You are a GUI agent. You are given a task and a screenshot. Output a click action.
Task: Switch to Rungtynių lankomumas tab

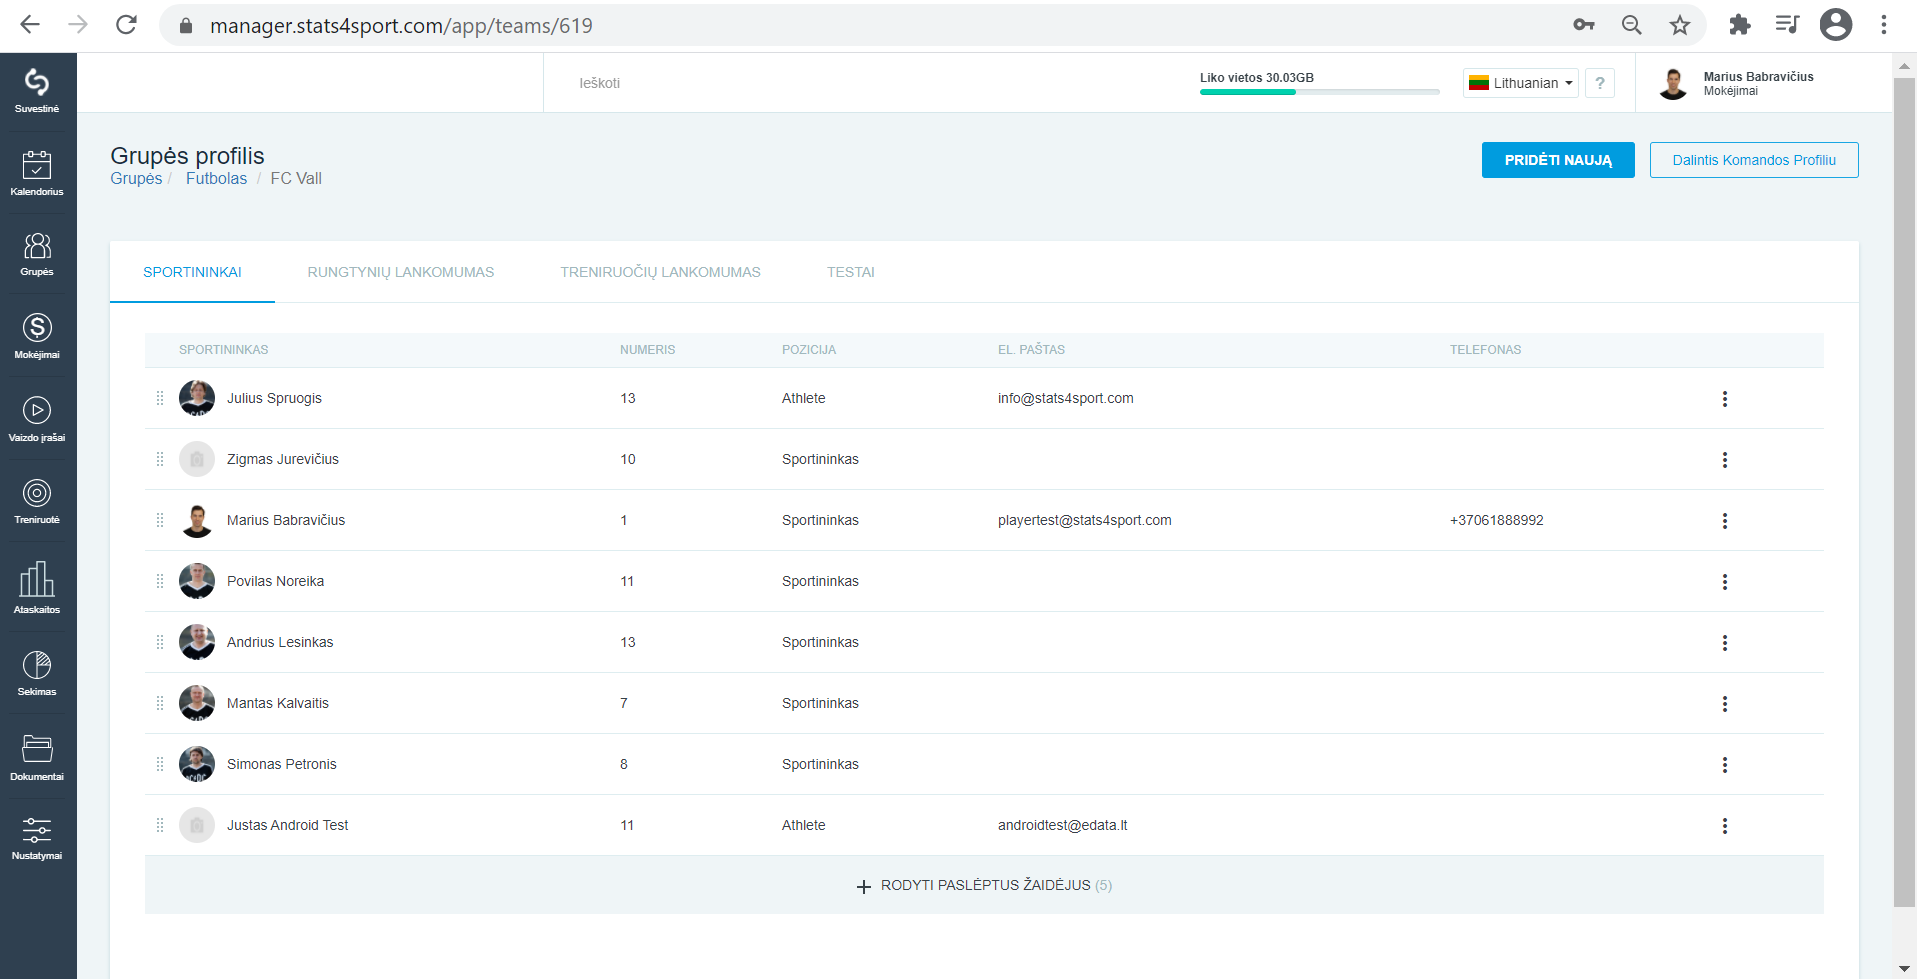(x=400, y=272)
